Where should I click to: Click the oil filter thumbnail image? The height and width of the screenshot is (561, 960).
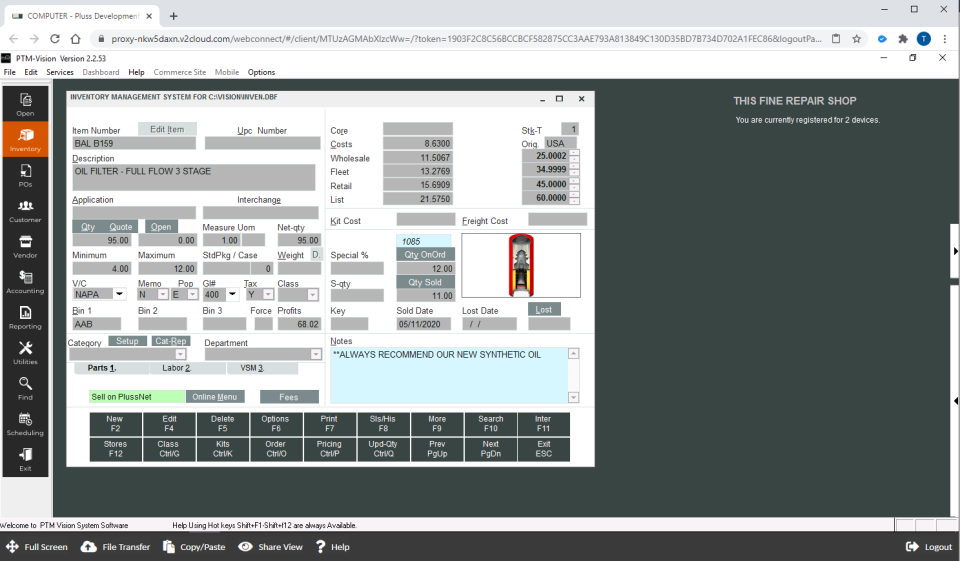click(x=521, y=265)
